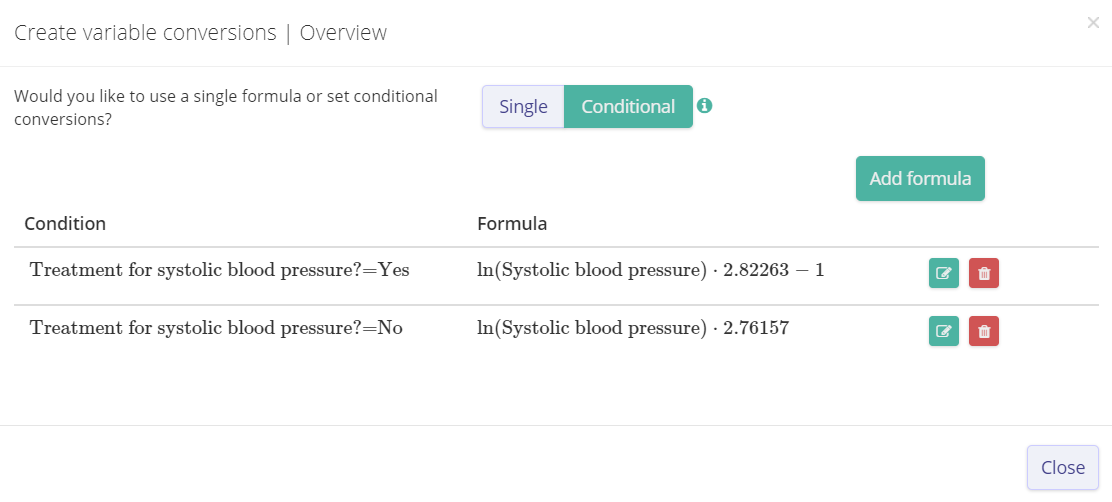The height and width of the screenshot is (502, 1112).
Task: Click the formula ending in 2.82263 − 1
Action: [x=650, y=270]
